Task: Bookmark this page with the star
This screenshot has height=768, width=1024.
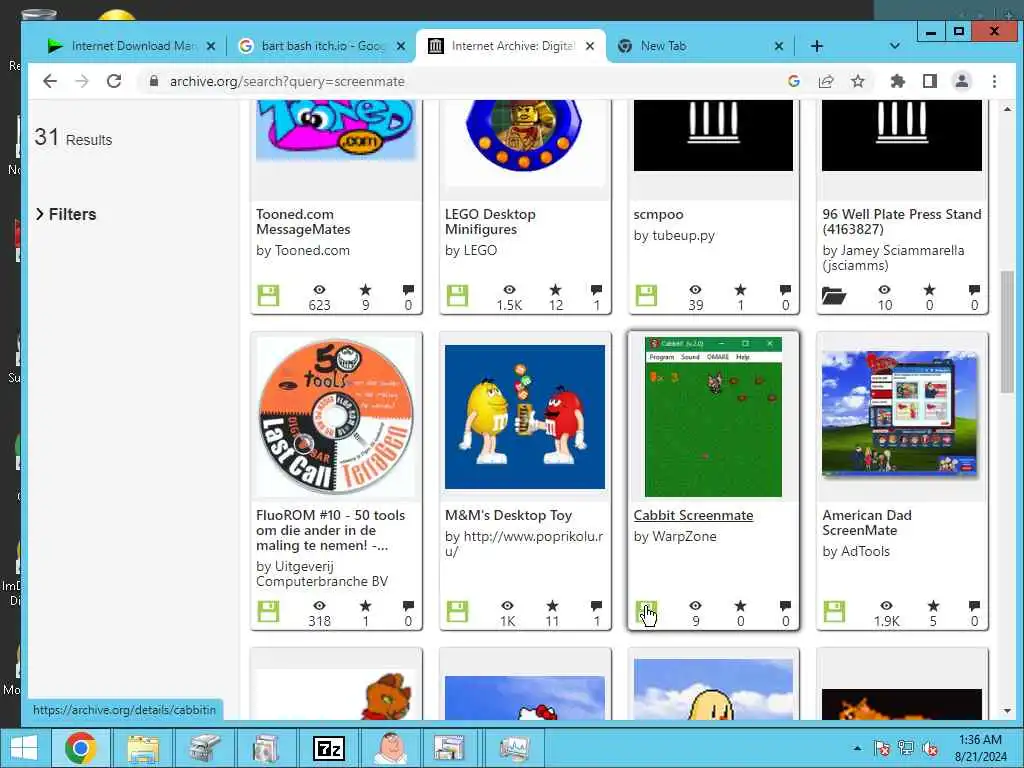Action: 858,81
